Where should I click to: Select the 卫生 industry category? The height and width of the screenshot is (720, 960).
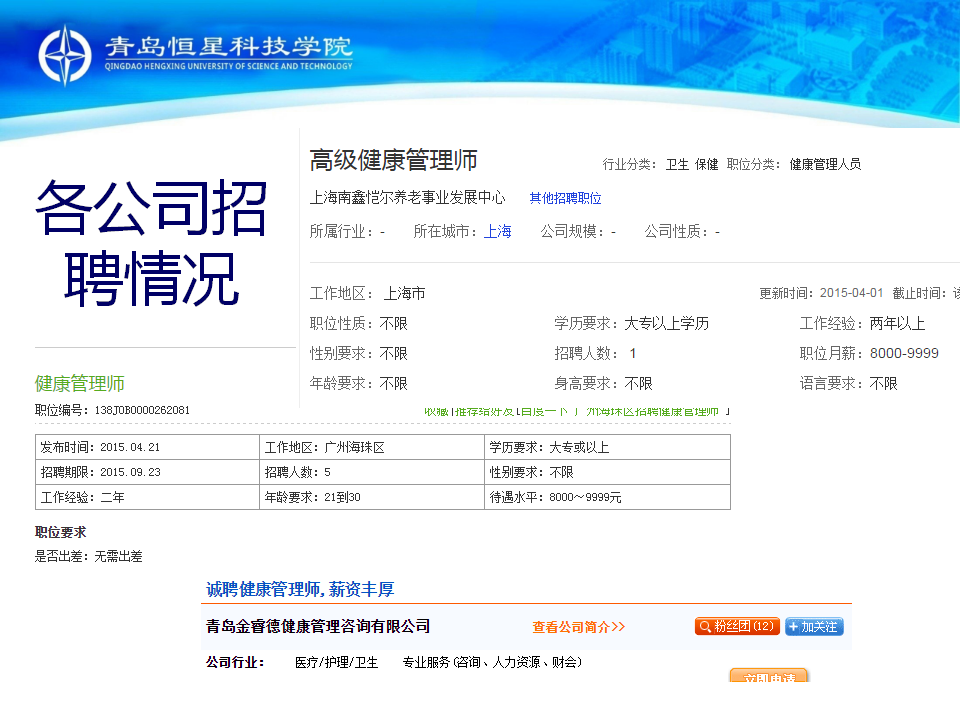(x=677, y=164)
